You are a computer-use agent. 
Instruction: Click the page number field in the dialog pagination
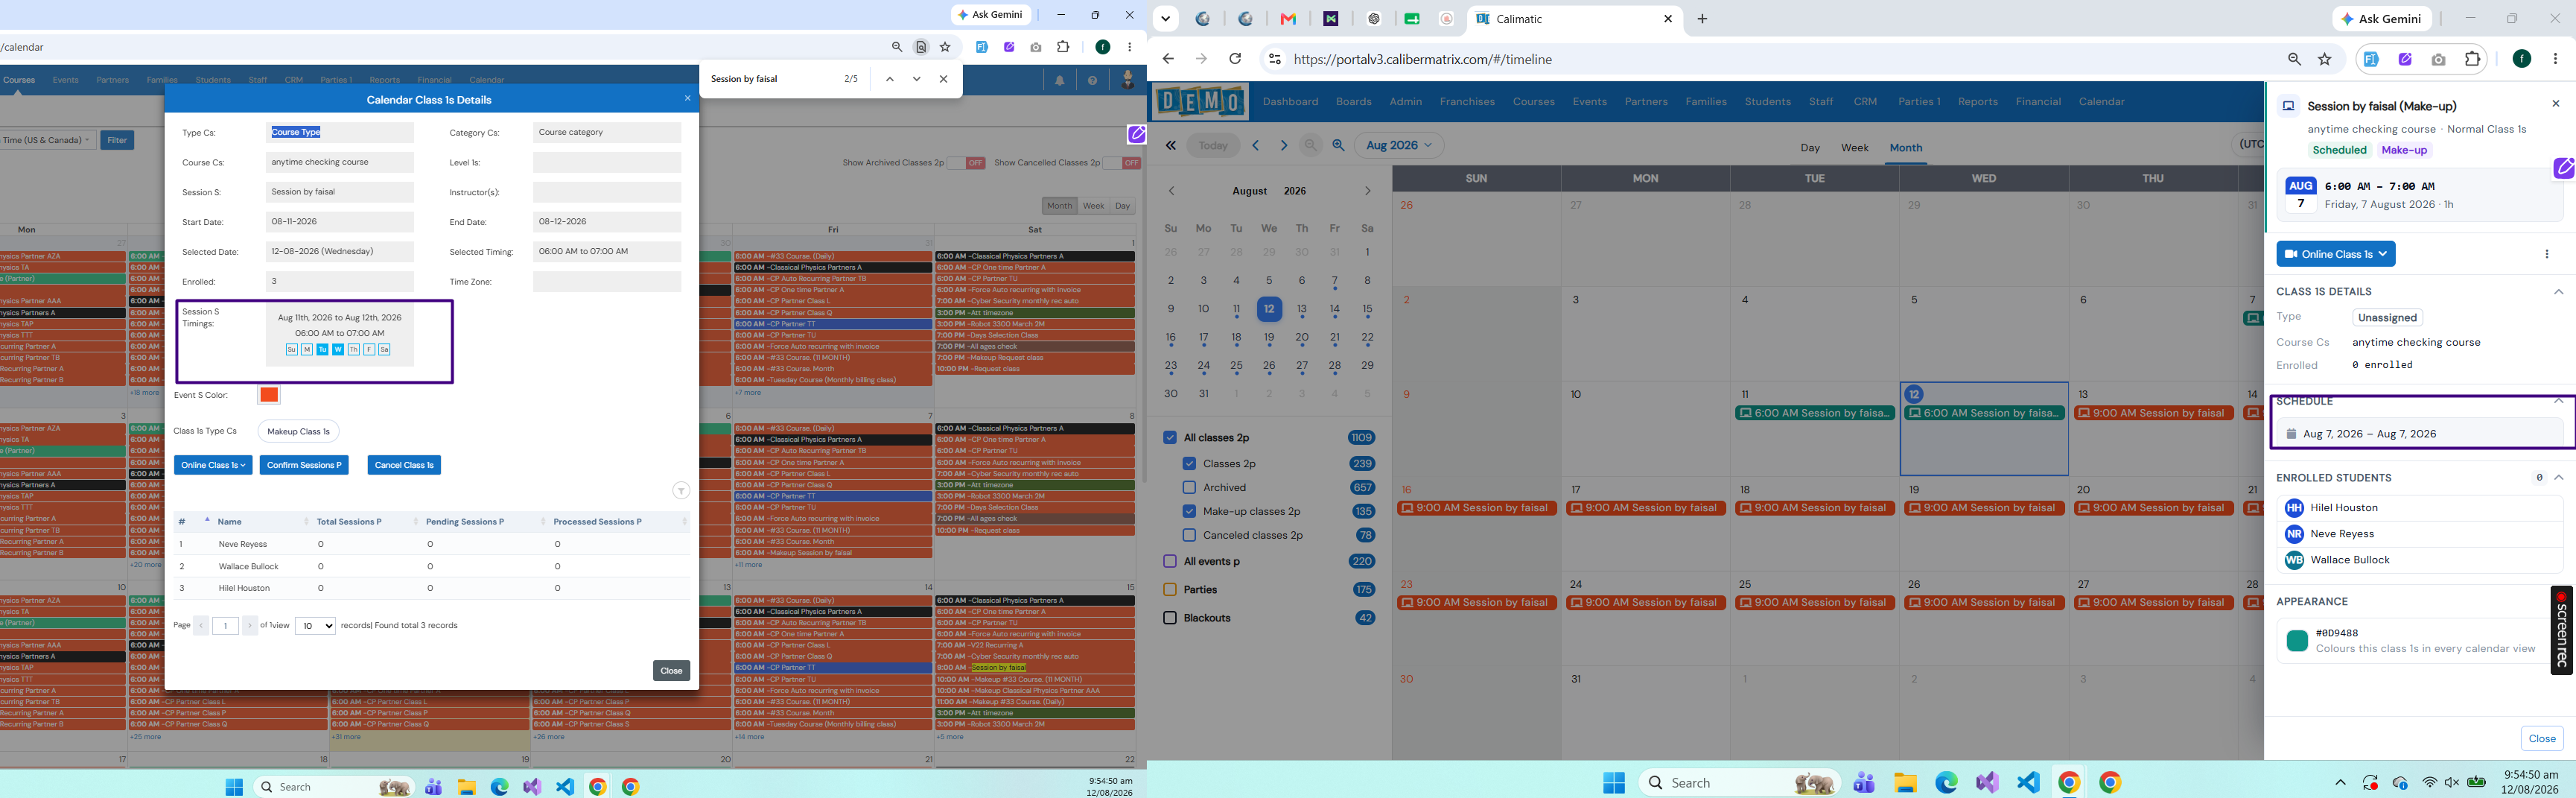coord(225,626)
